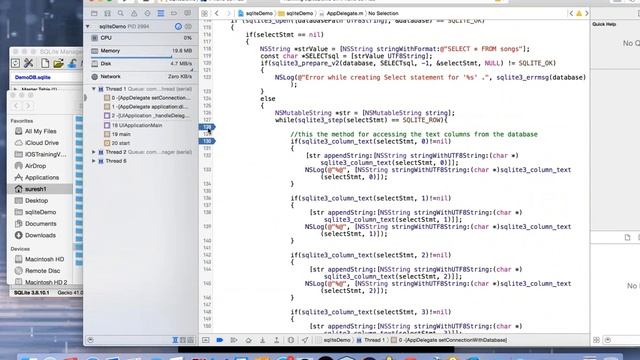Select stack frame 18 UIApplicationMain
This screenshot has width=640, height=360.
133,125
